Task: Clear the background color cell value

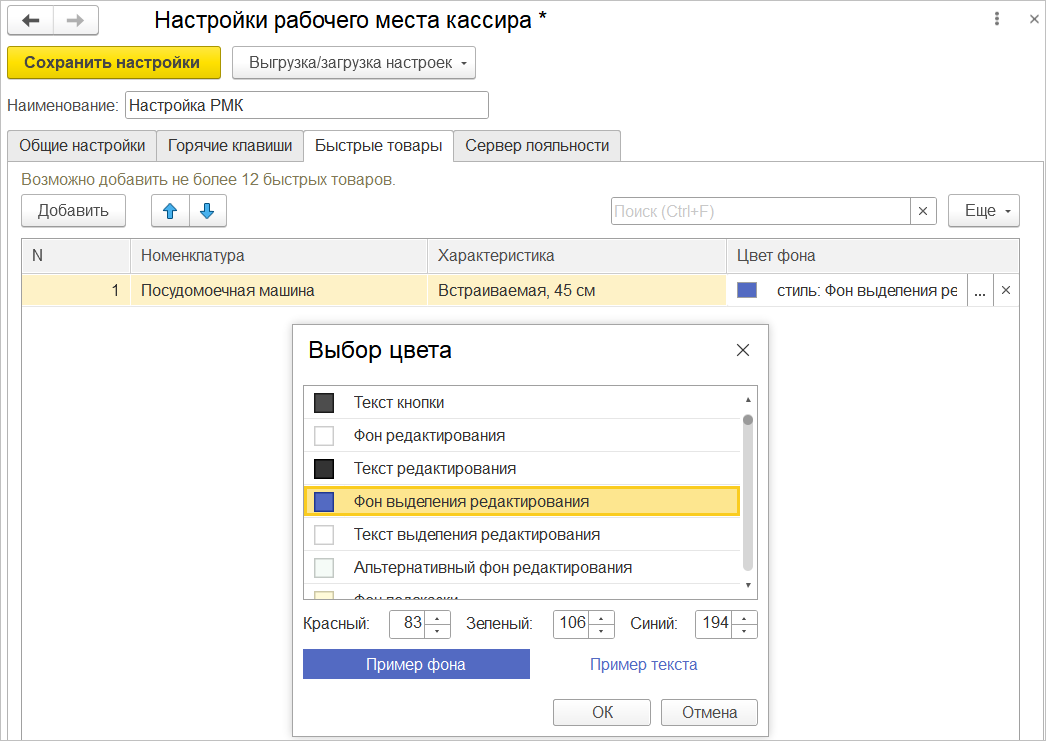Action: tap(1006, 291)
